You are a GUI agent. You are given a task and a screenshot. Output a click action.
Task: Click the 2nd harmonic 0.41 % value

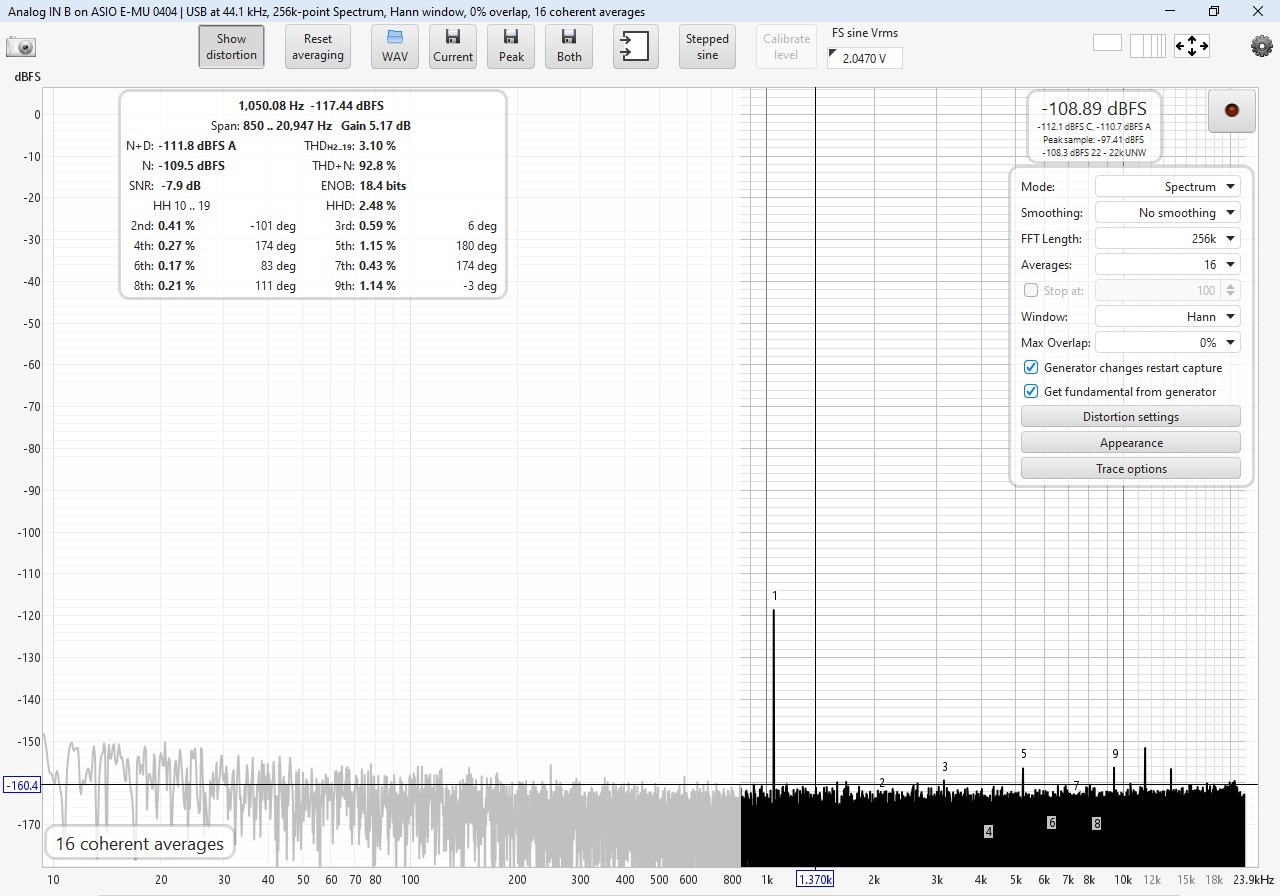(x=176, y=226)
